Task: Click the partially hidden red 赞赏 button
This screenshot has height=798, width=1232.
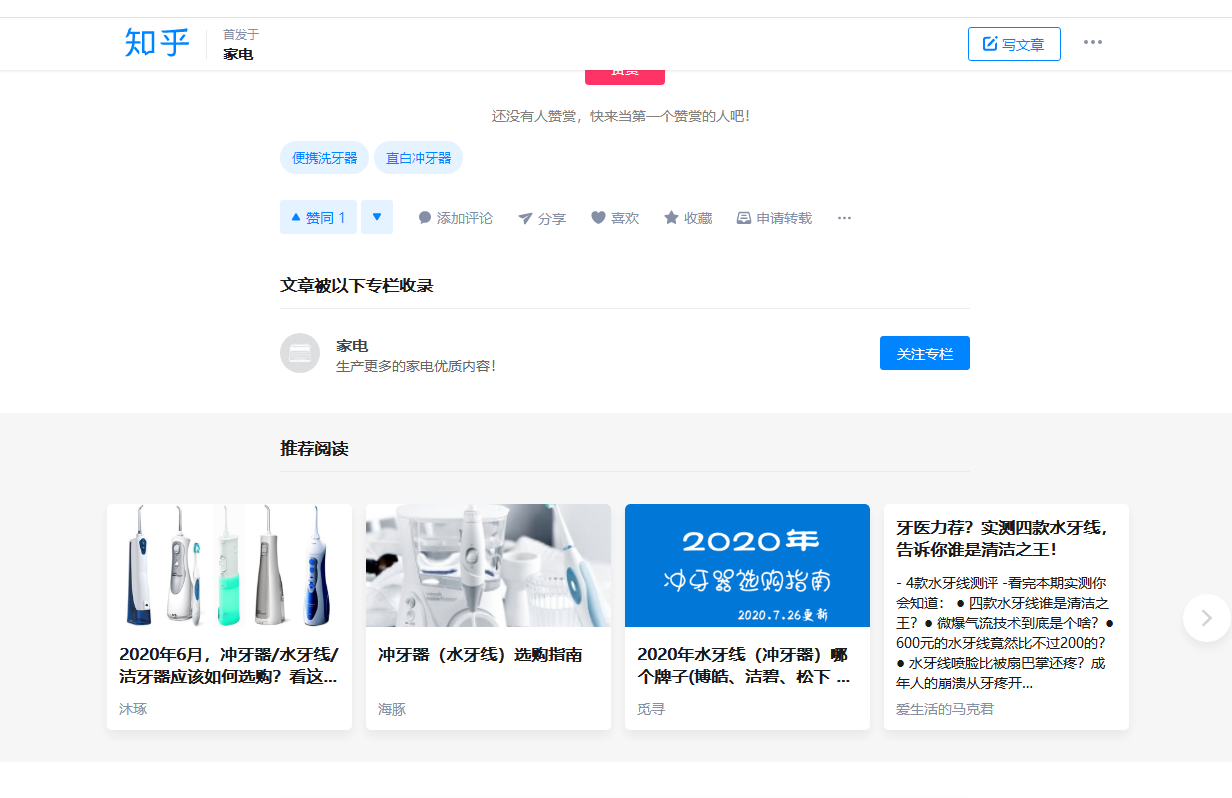Action: pyautogui.click(x=625, y=76)
